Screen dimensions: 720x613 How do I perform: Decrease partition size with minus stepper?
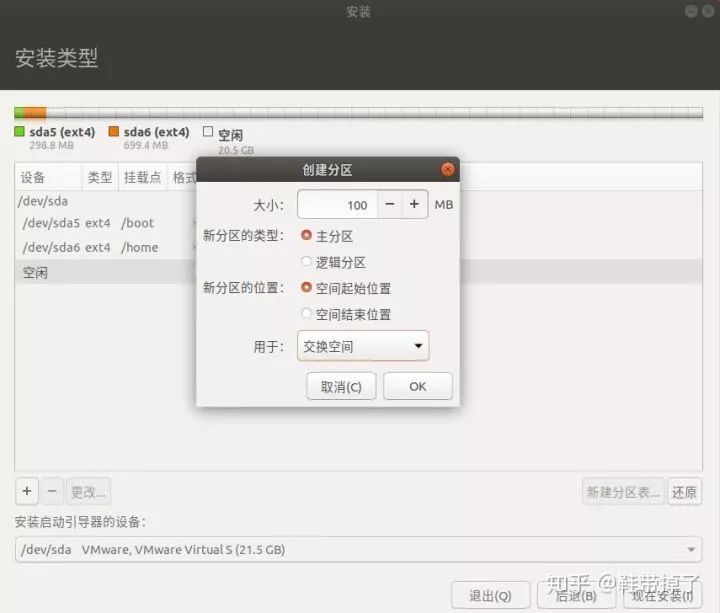(x=390, y=204)
